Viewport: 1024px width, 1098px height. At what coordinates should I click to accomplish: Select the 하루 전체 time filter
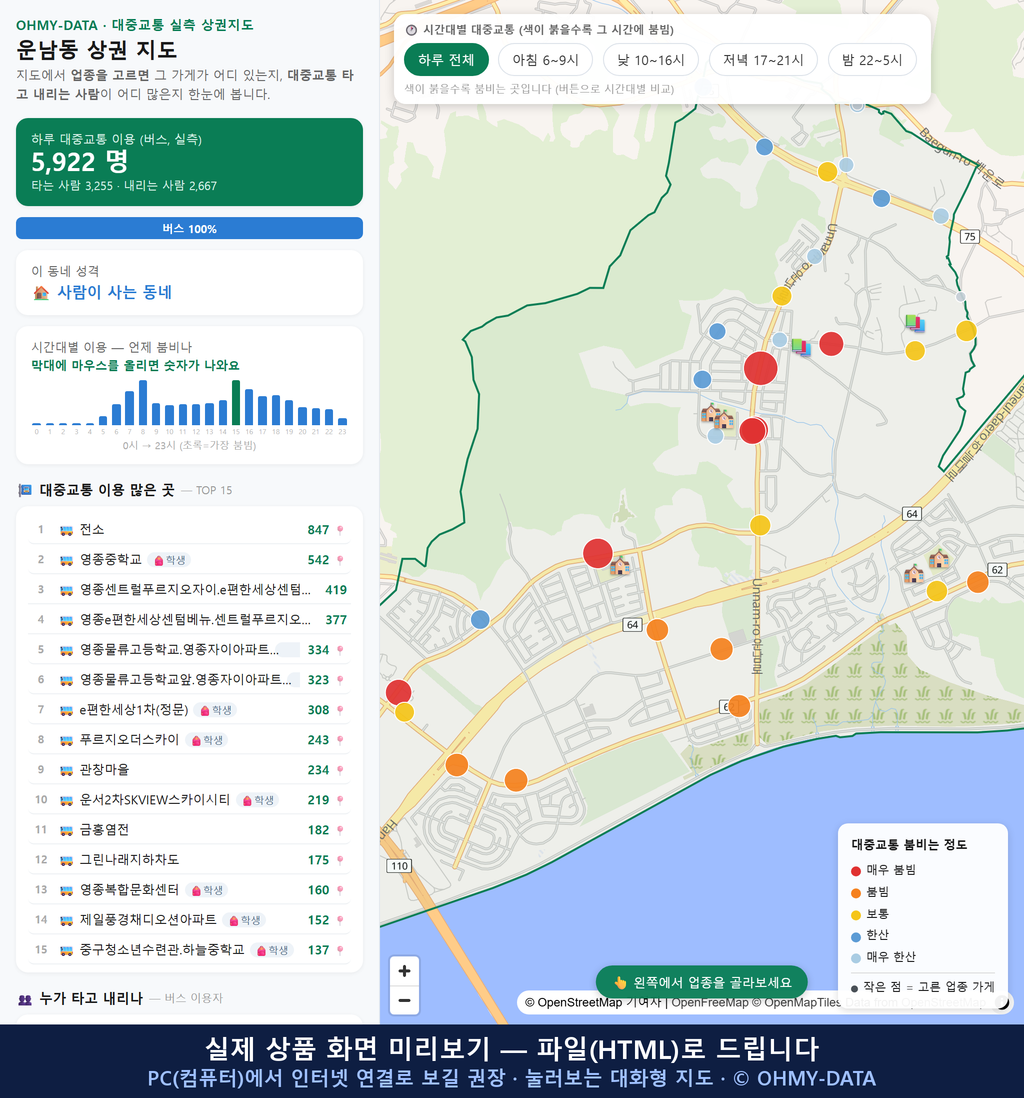446,60
